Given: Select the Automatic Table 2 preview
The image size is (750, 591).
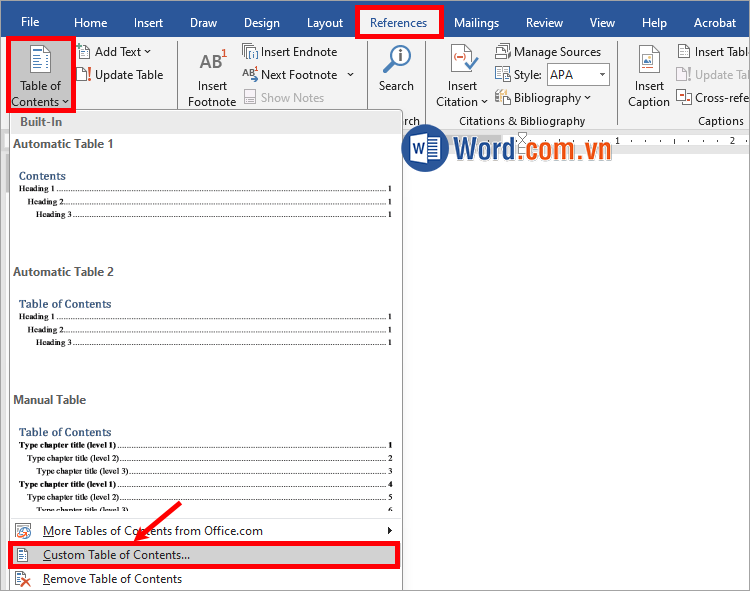Looking at the screenshot, I should point(205,326).
